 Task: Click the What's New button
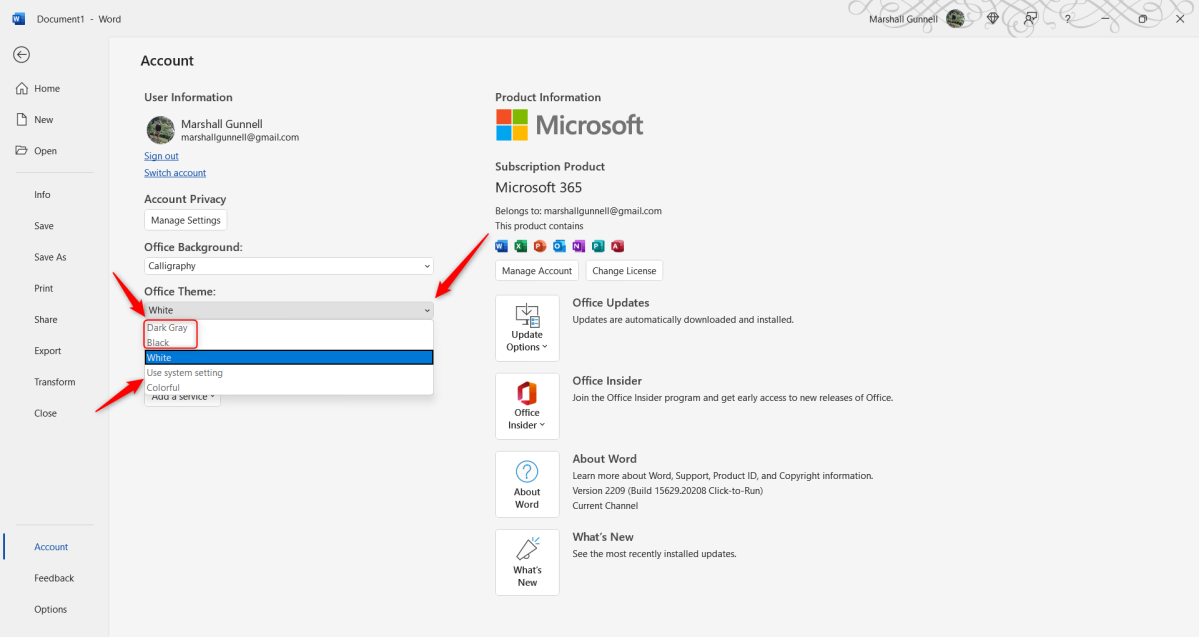[x=527, y=562]
